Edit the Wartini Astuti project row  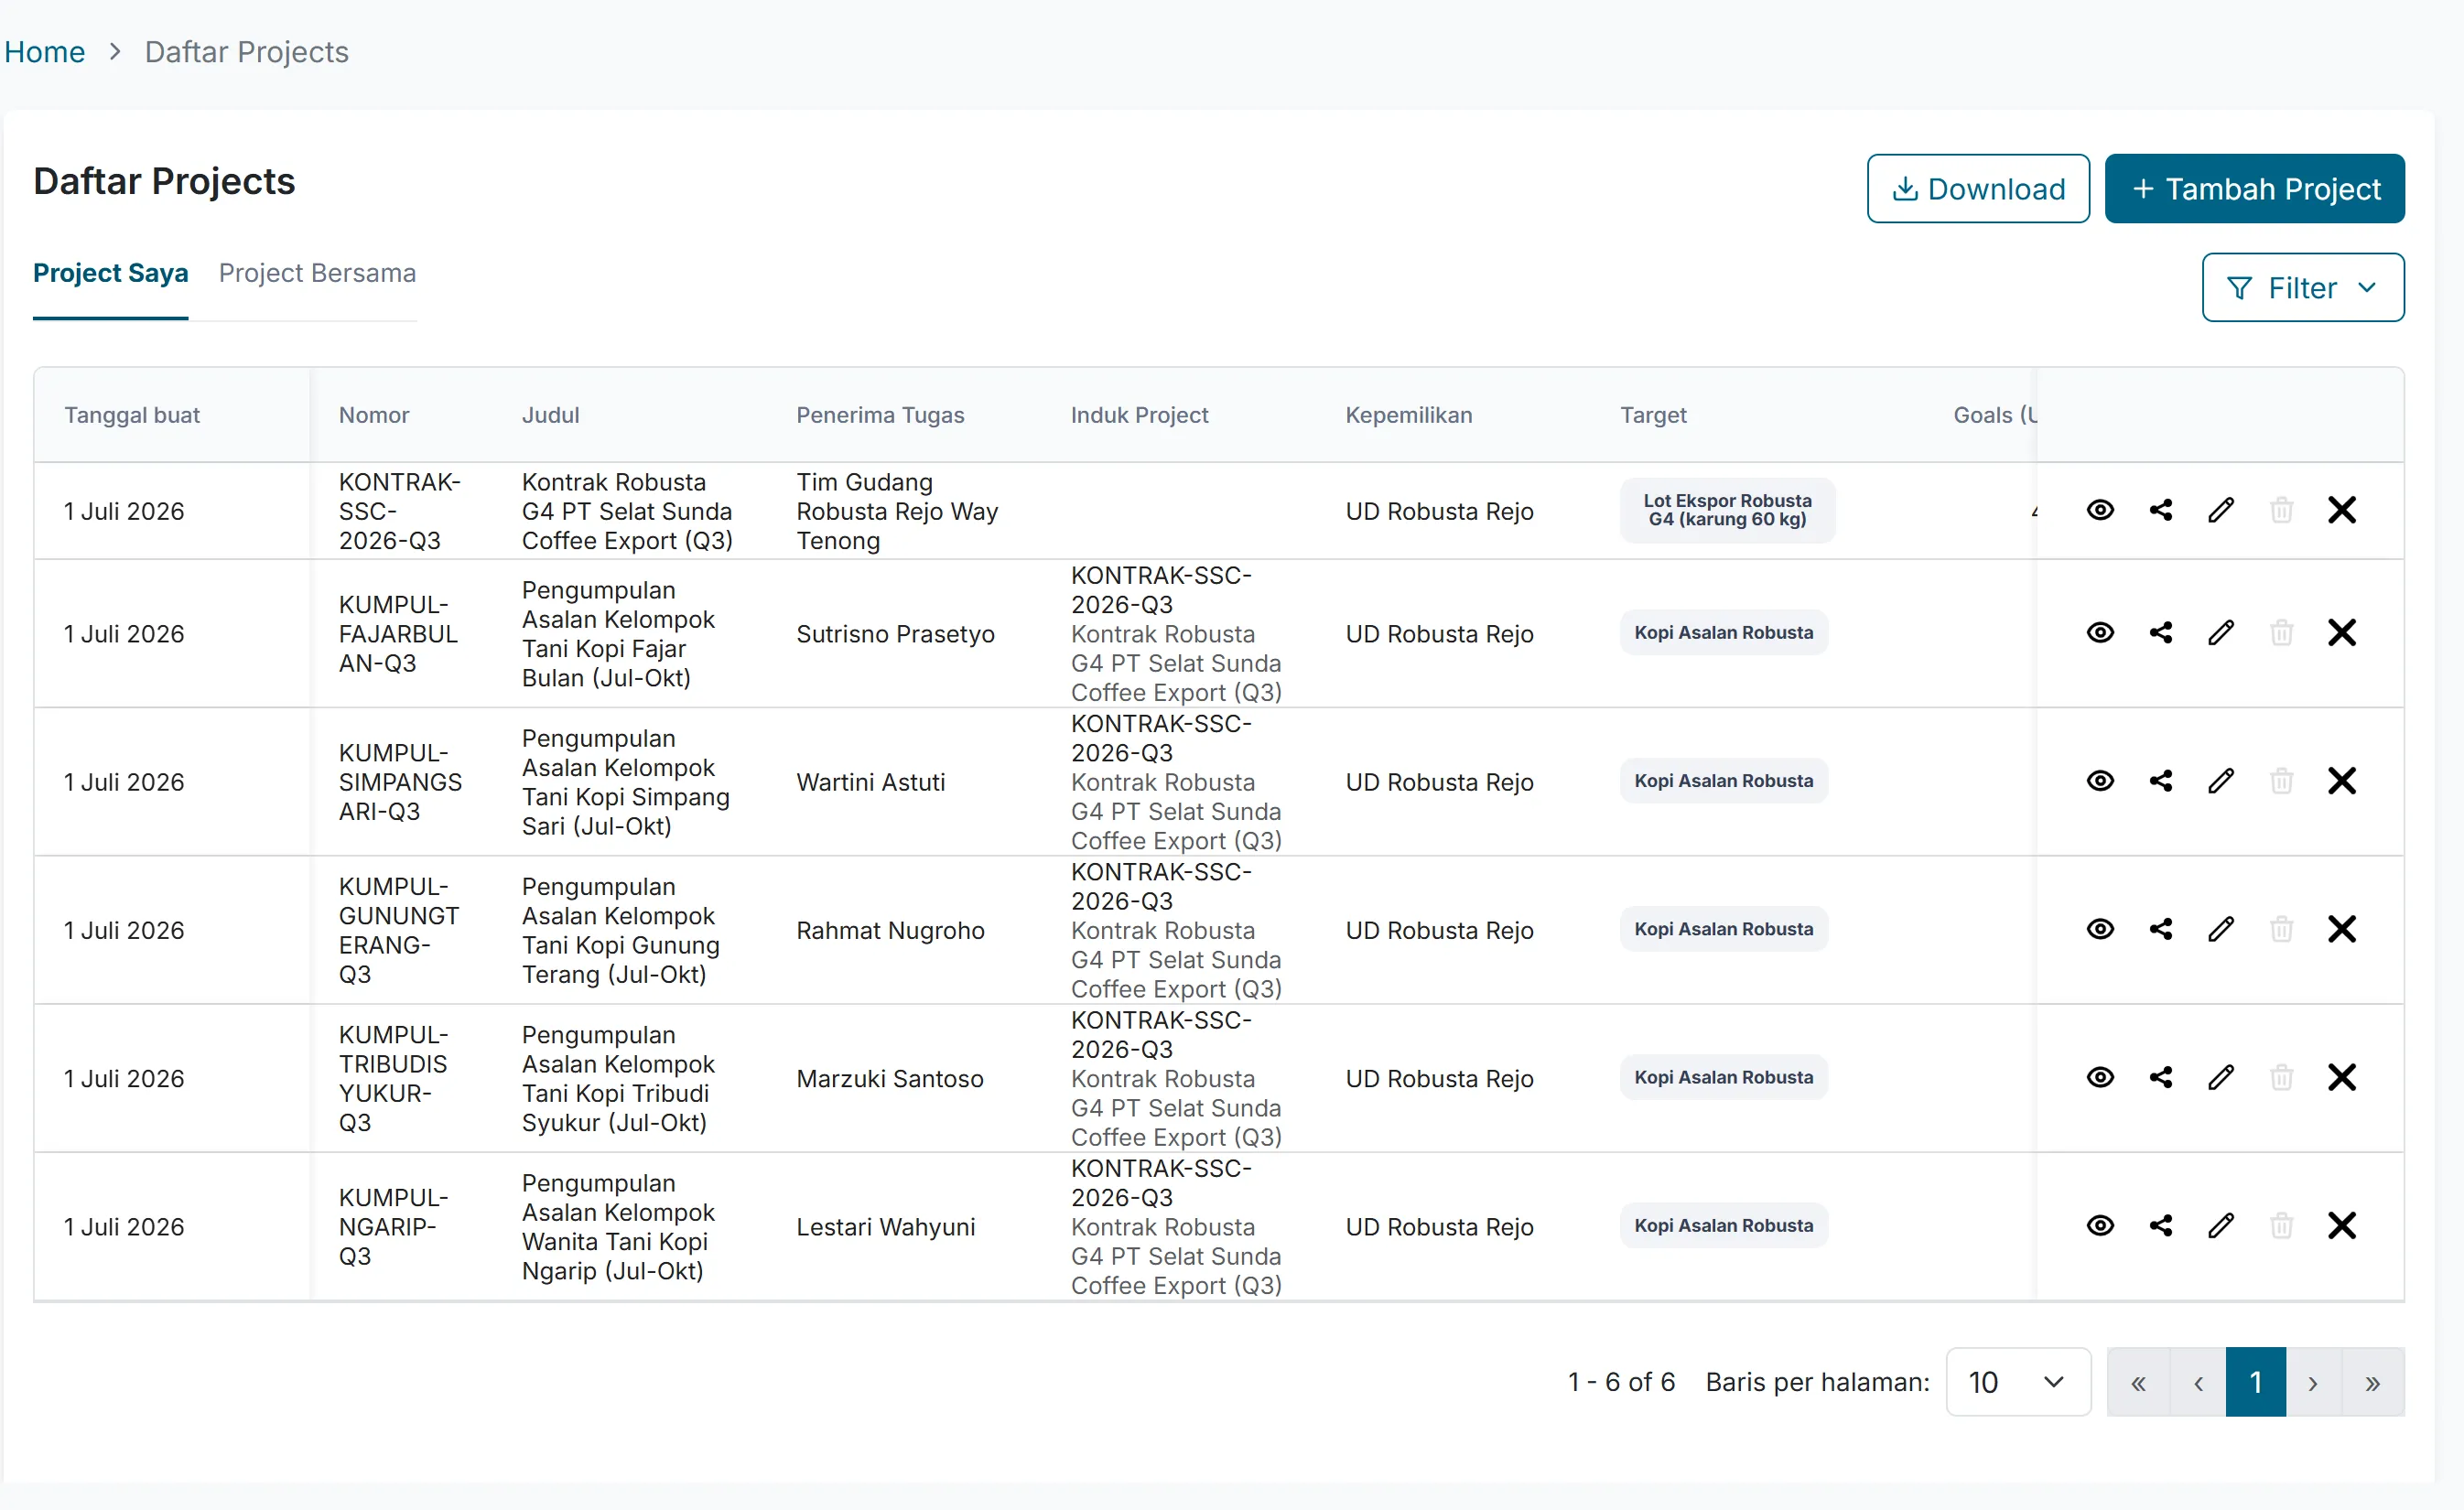coord(2221,781)
